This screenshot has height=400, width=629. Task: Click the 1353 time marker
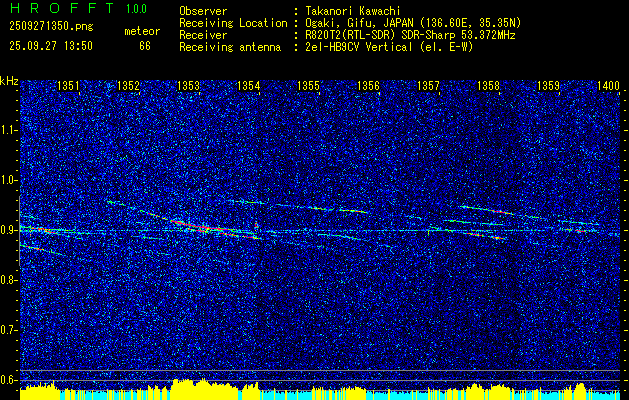(188, 86)
